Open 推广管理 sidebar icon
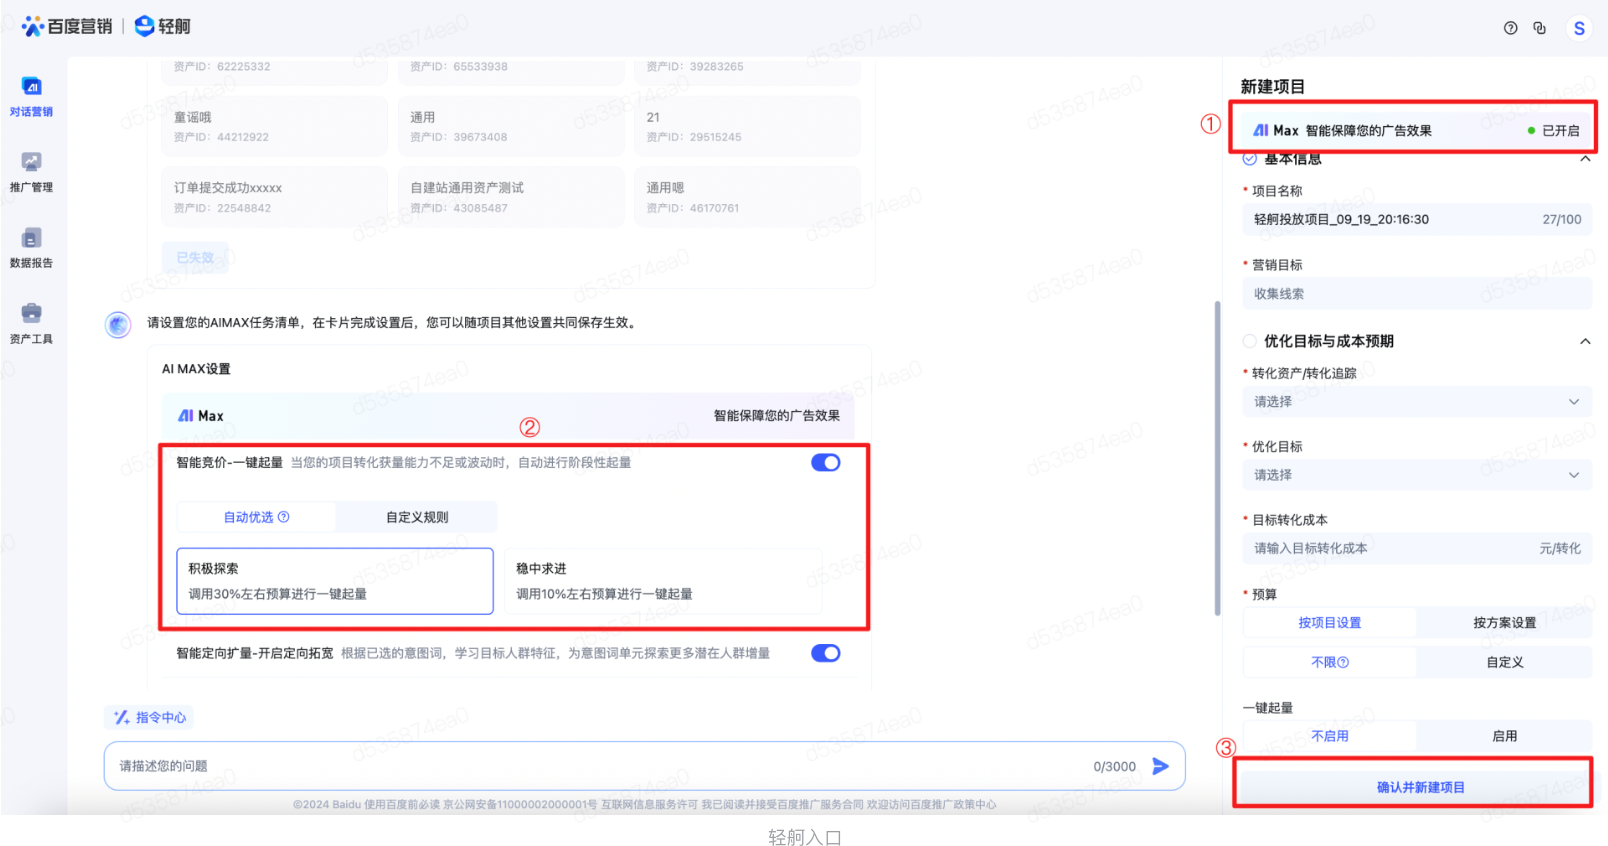Screen dimensions: 1608x846 31,162
